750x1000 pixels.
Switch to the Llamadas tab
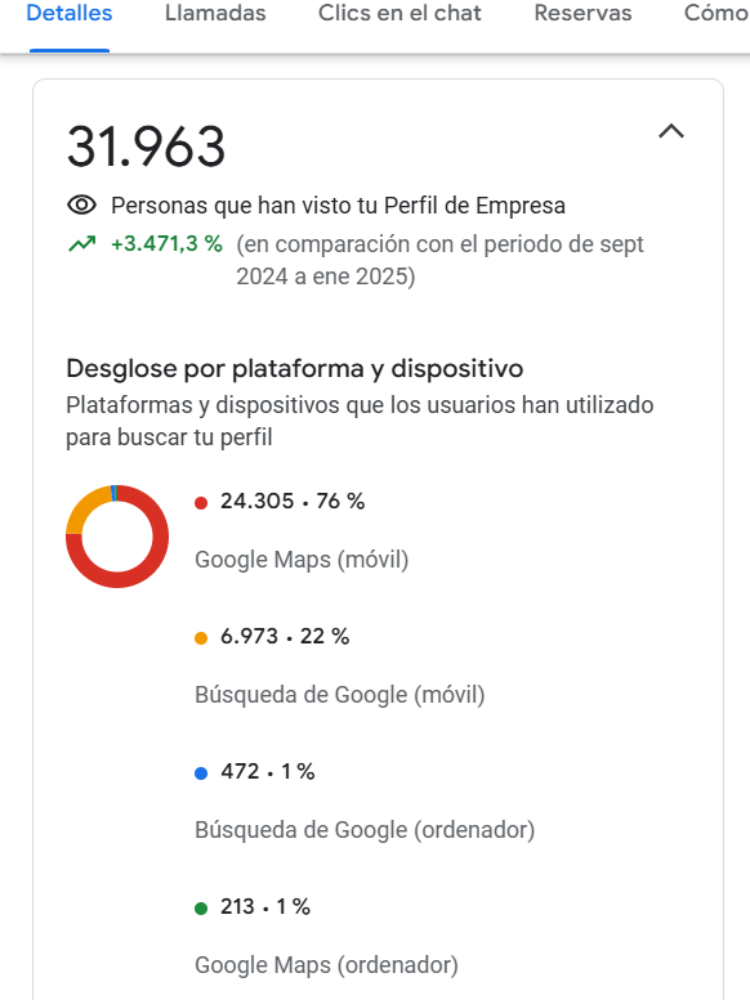pos(215,14)
